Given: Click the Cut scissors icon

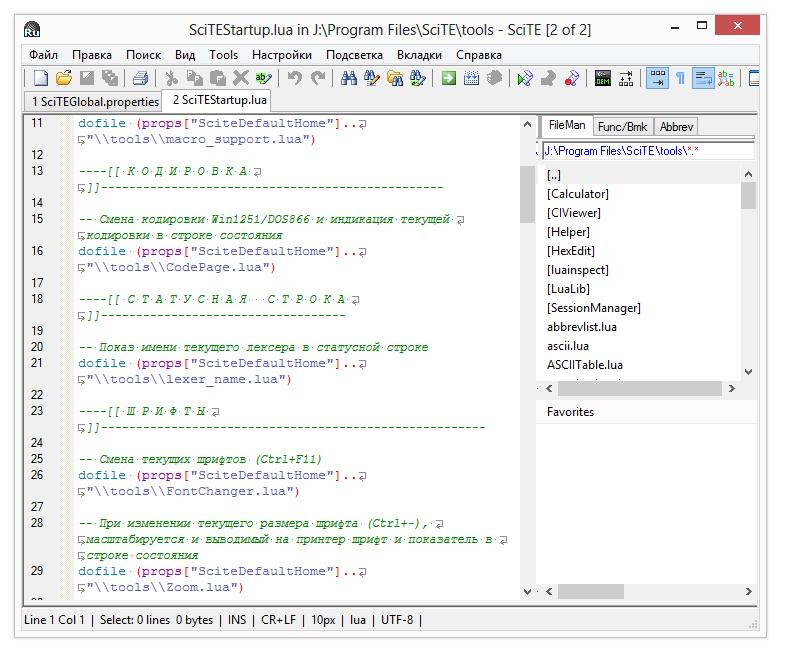Looking at the screenshot, I should (172, 78).
